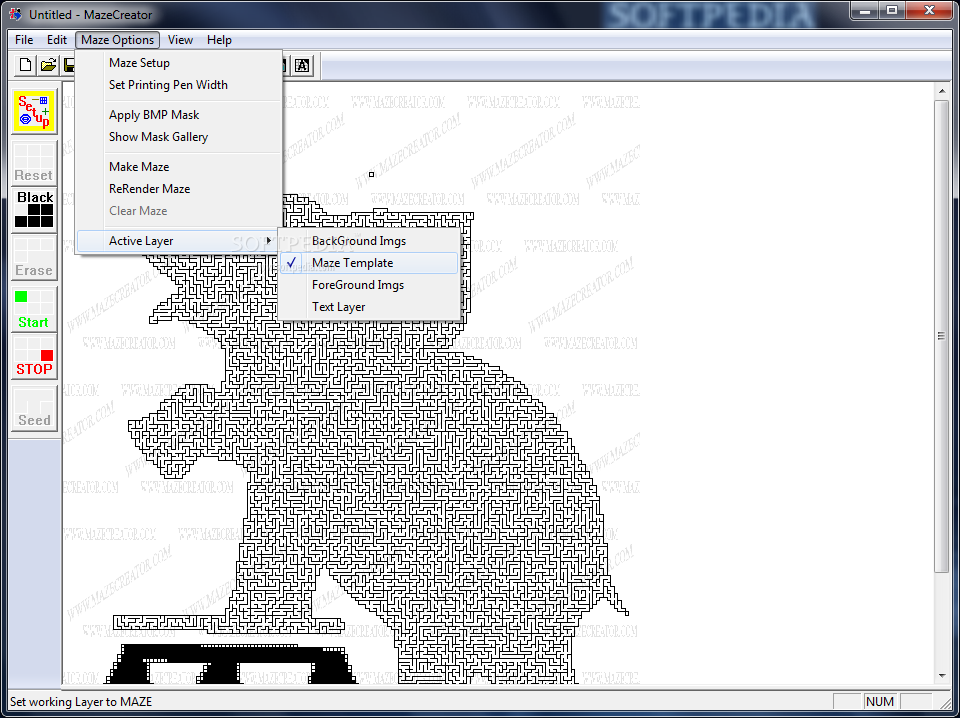
Task: Click the vertical scrollbar down arrow
Action: point(942,676)
